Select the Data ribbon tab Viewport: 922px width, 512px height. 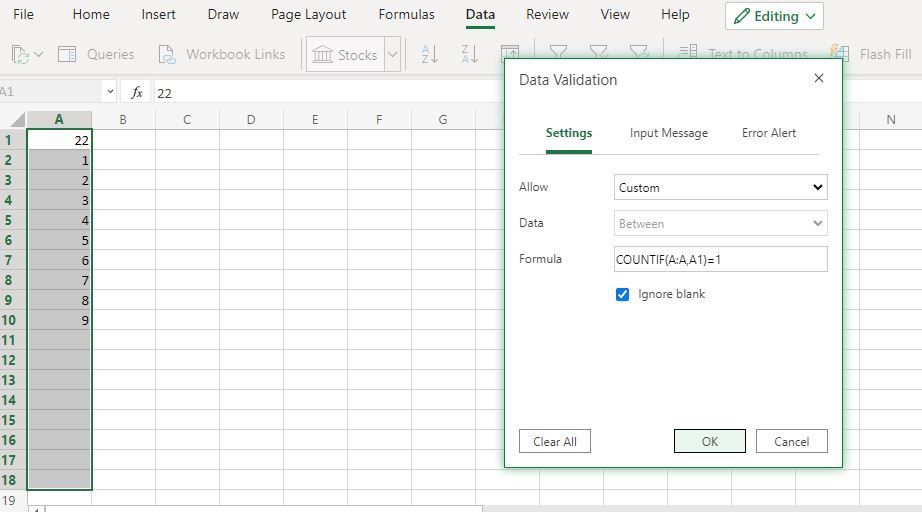pyautogui.click(x=480, y=15)
